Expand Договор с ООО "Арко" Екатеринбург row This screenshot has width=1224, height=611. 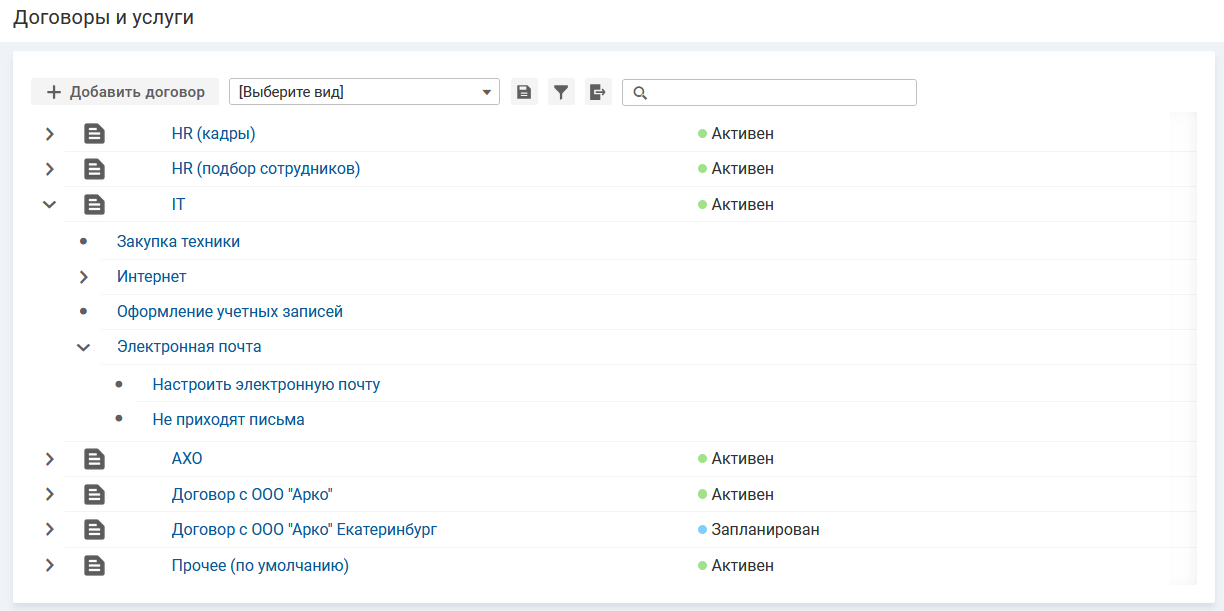49,530
